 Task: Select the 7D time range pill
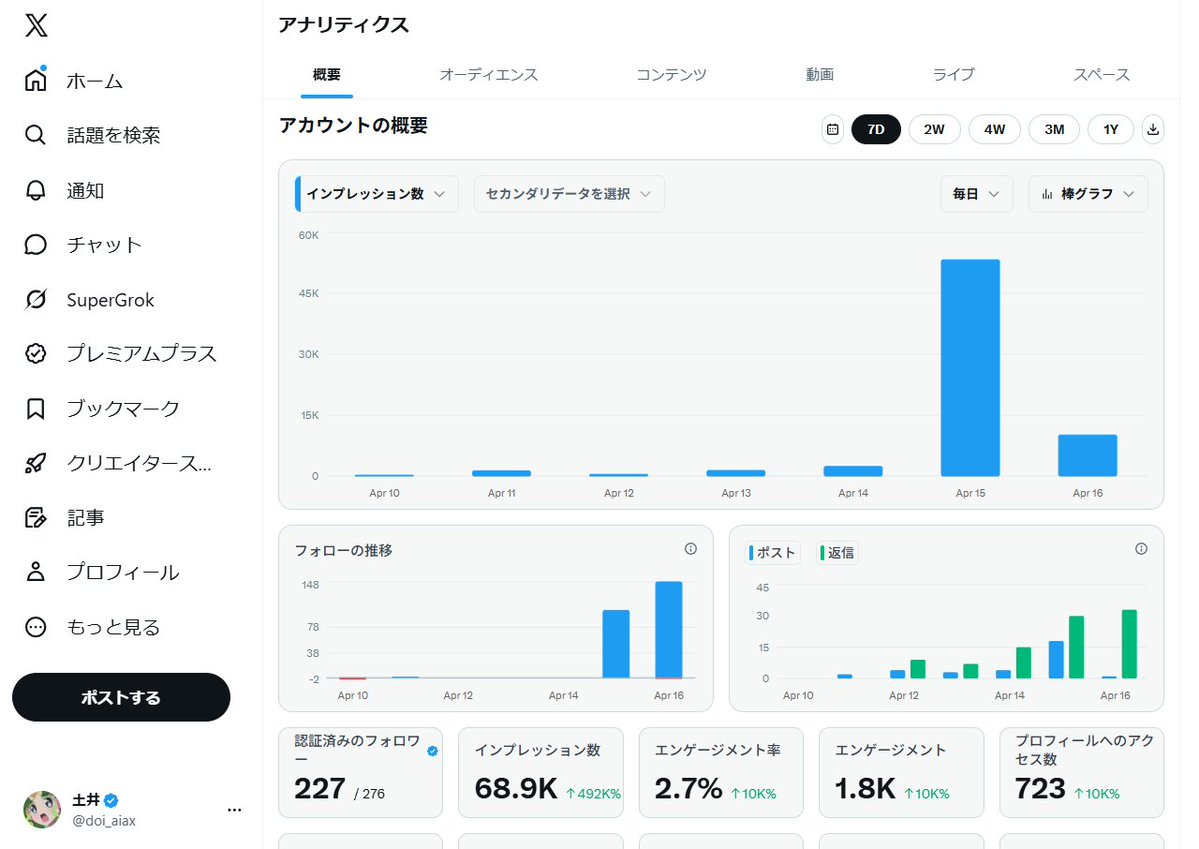[876, 129]
